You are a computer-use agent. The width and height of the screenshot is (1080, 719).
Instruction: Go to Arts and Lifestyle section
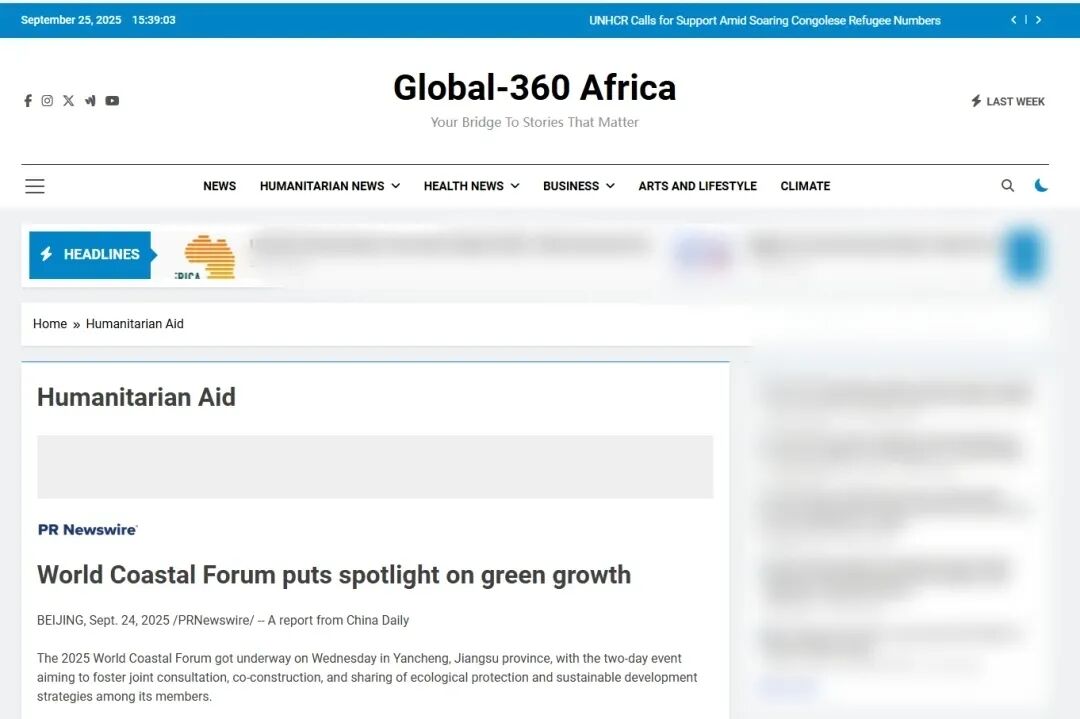tap(697, 186)
